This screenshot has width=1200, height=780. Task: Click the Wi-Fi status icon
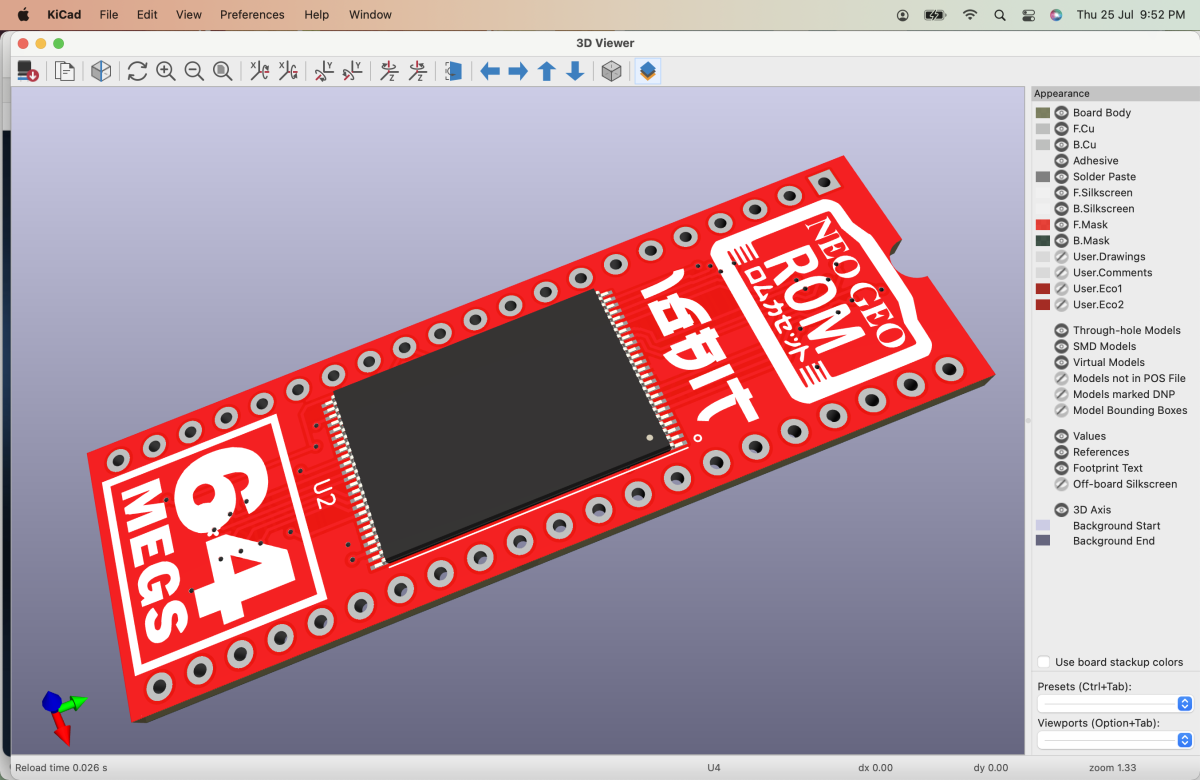[x=969, y=15]
